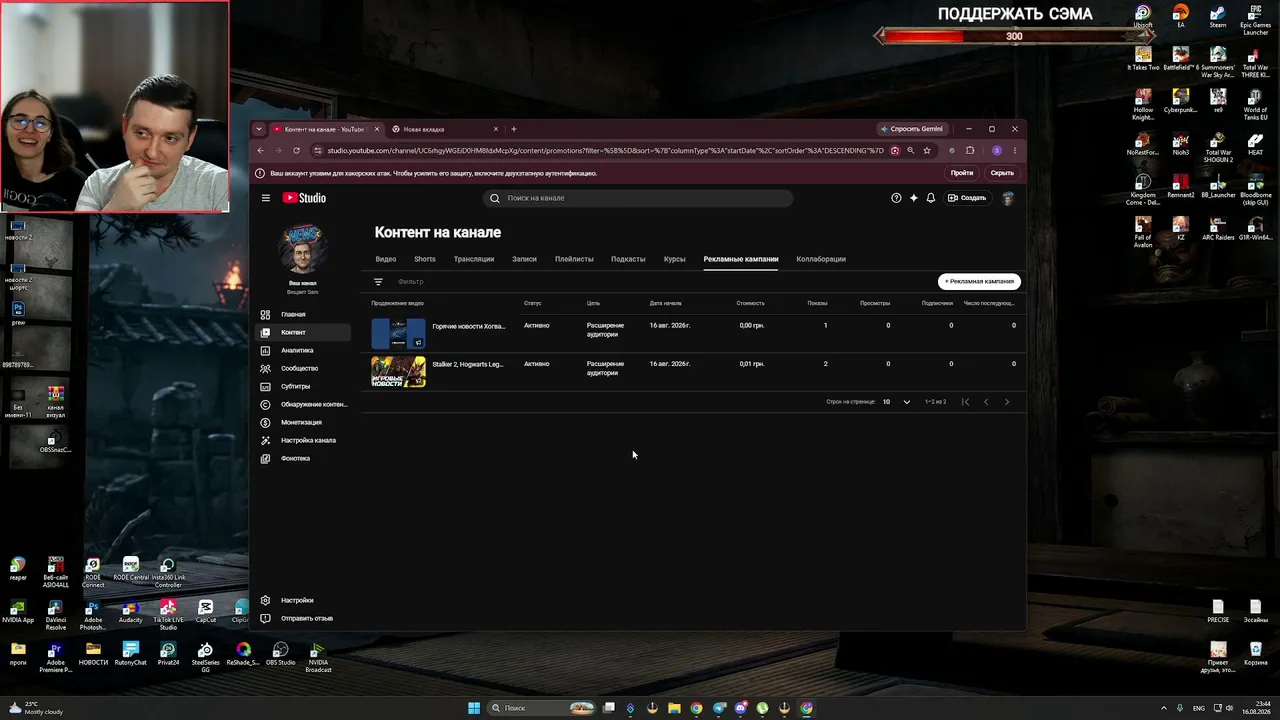Image resolution: width=1280 pixels, height=720 pixels.
Task: Switch to the Видео tab
Action: tap(386, 259)
